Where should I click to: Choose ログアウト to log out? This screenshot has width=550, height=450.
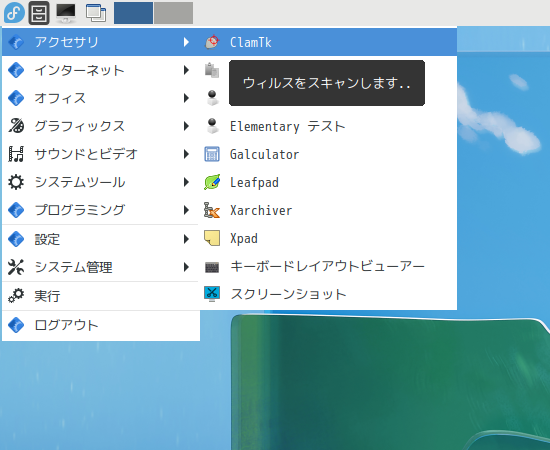(x=101, y=325)
